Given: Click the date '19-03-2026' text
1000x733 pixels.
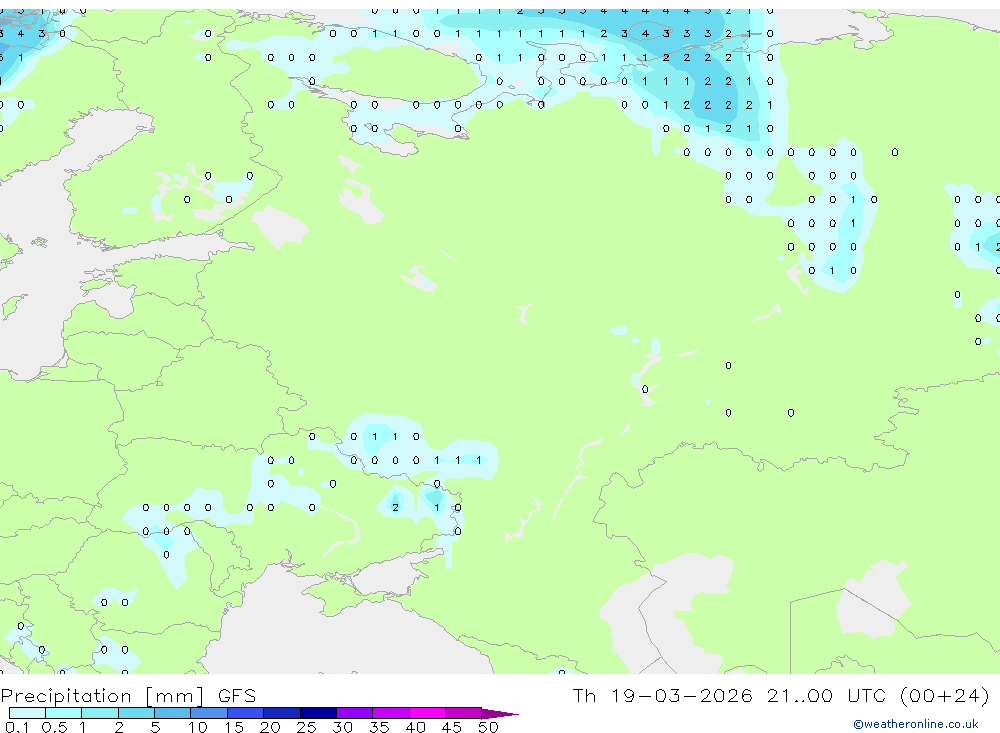Looking at the screenshot, I should (x=681, y=695).
